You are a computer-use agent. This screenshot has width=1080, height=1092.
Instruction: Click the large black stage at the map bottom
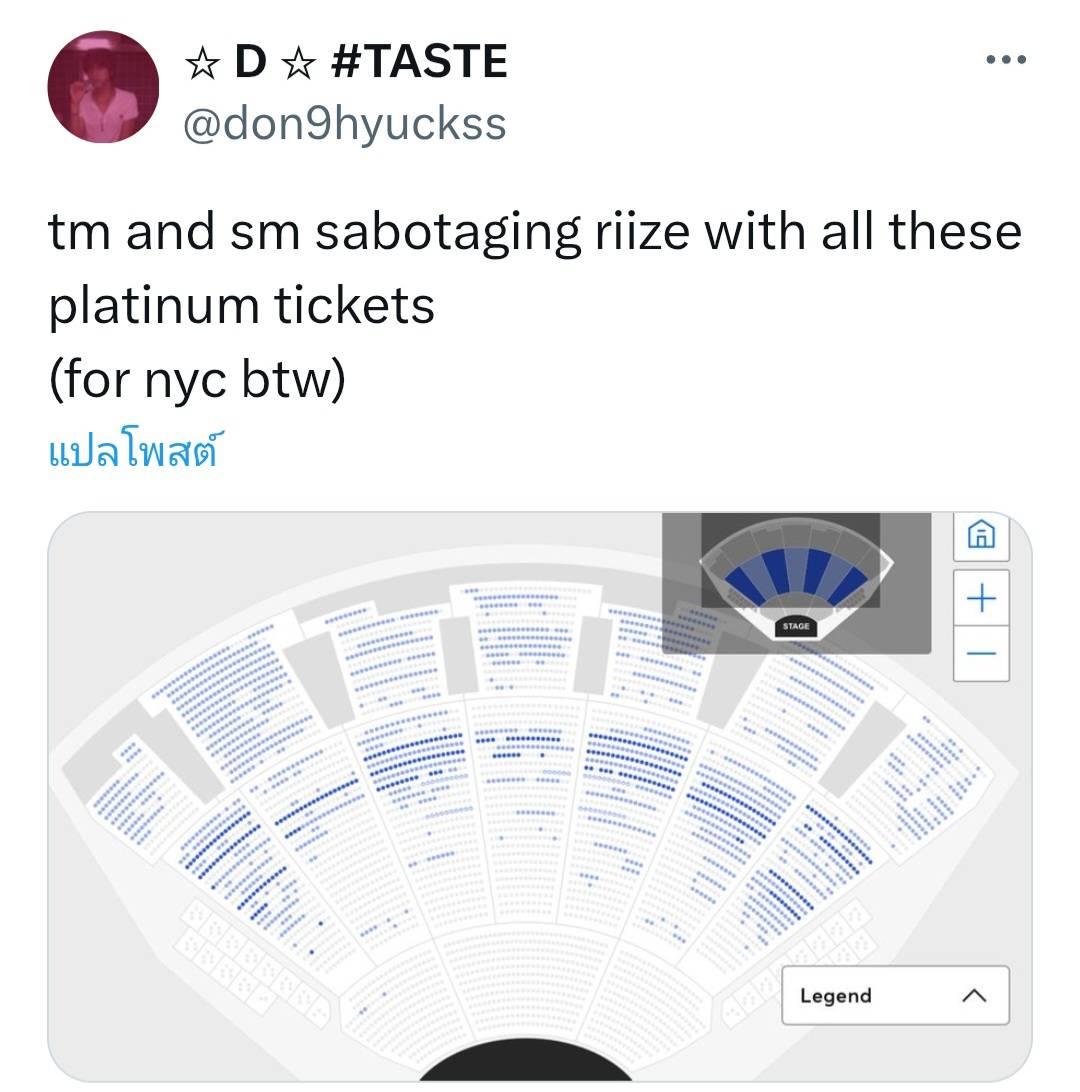(x=525, y=1064)
